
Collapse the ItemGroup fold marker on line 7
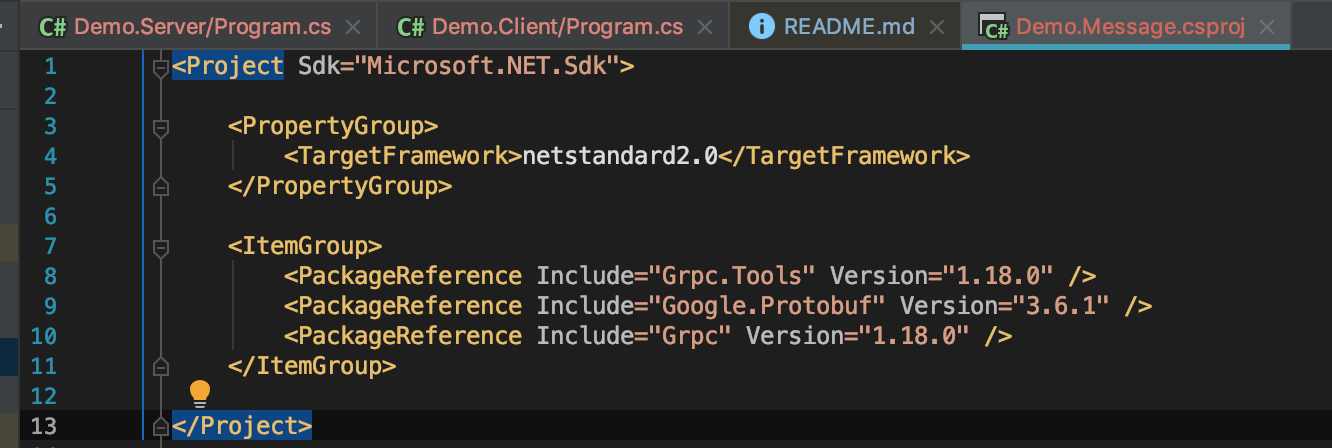[159, 247]
